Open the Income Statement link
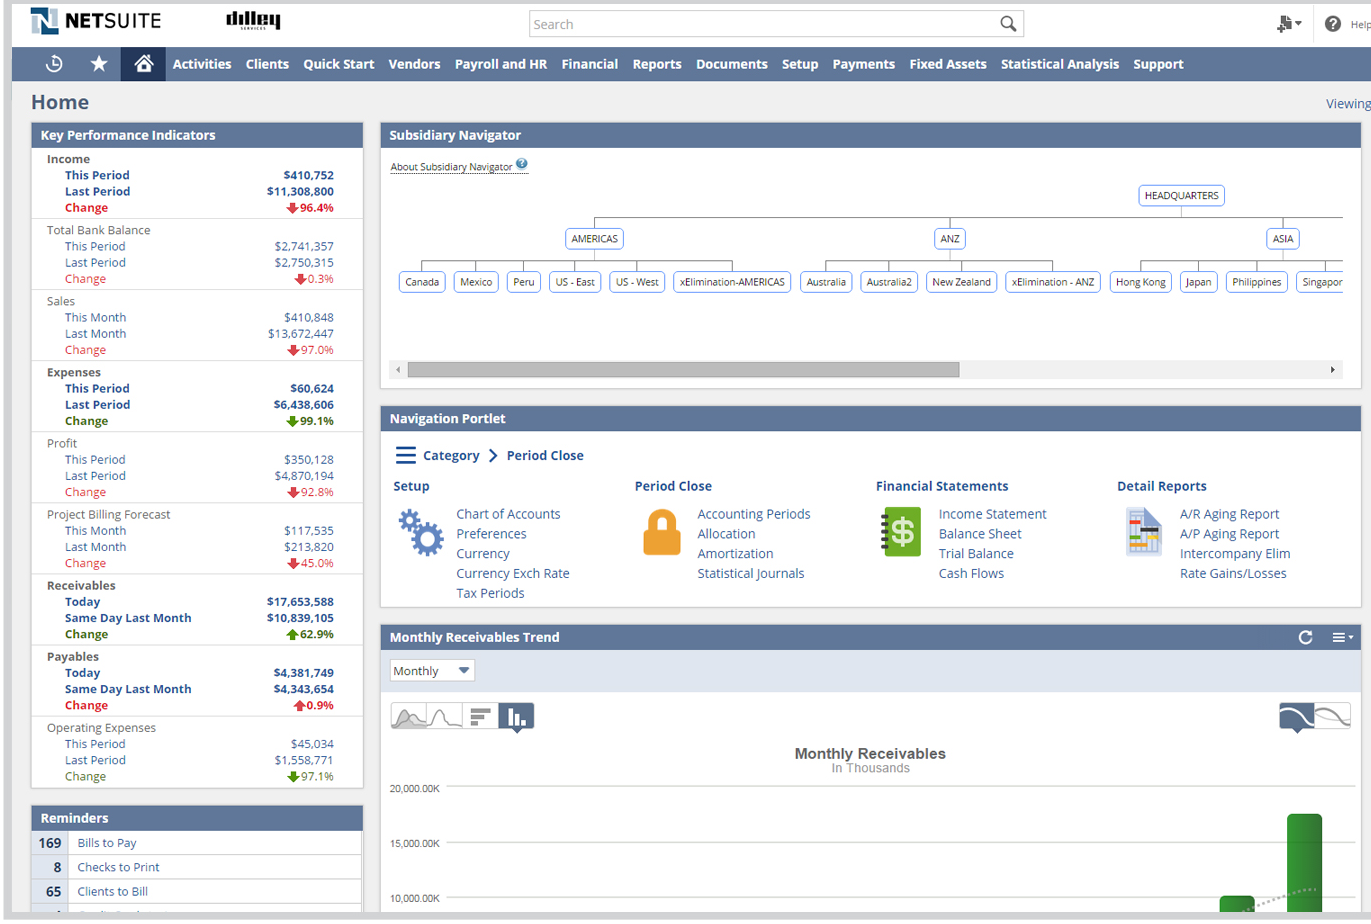This screenshot has width=1371, height=924. (x=993, y=514)
